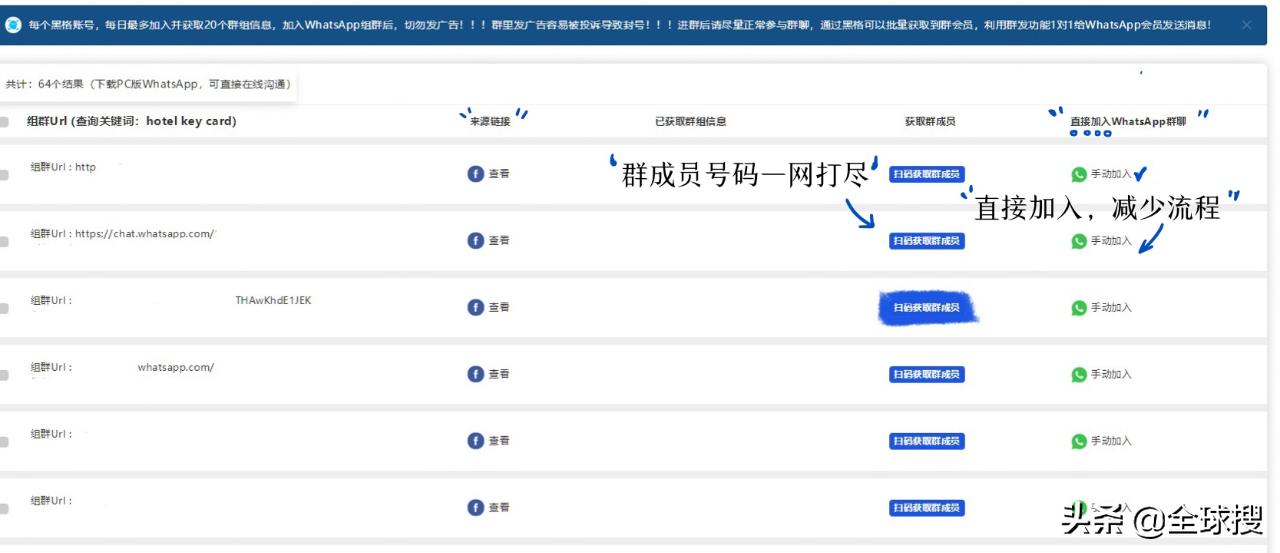Click the '组群Url (查询关键词: hotel key card)' column header

(x=131, y=121)
